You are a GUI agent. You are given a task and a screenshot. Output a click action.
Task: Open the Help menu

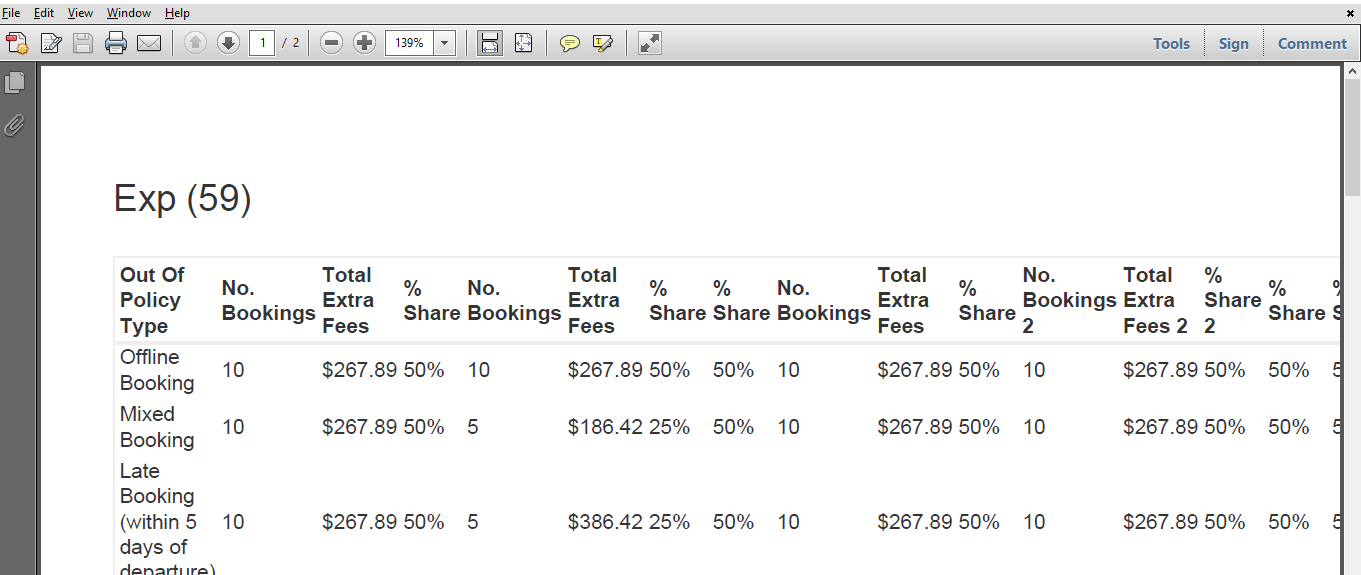click(x=177, y=13)
